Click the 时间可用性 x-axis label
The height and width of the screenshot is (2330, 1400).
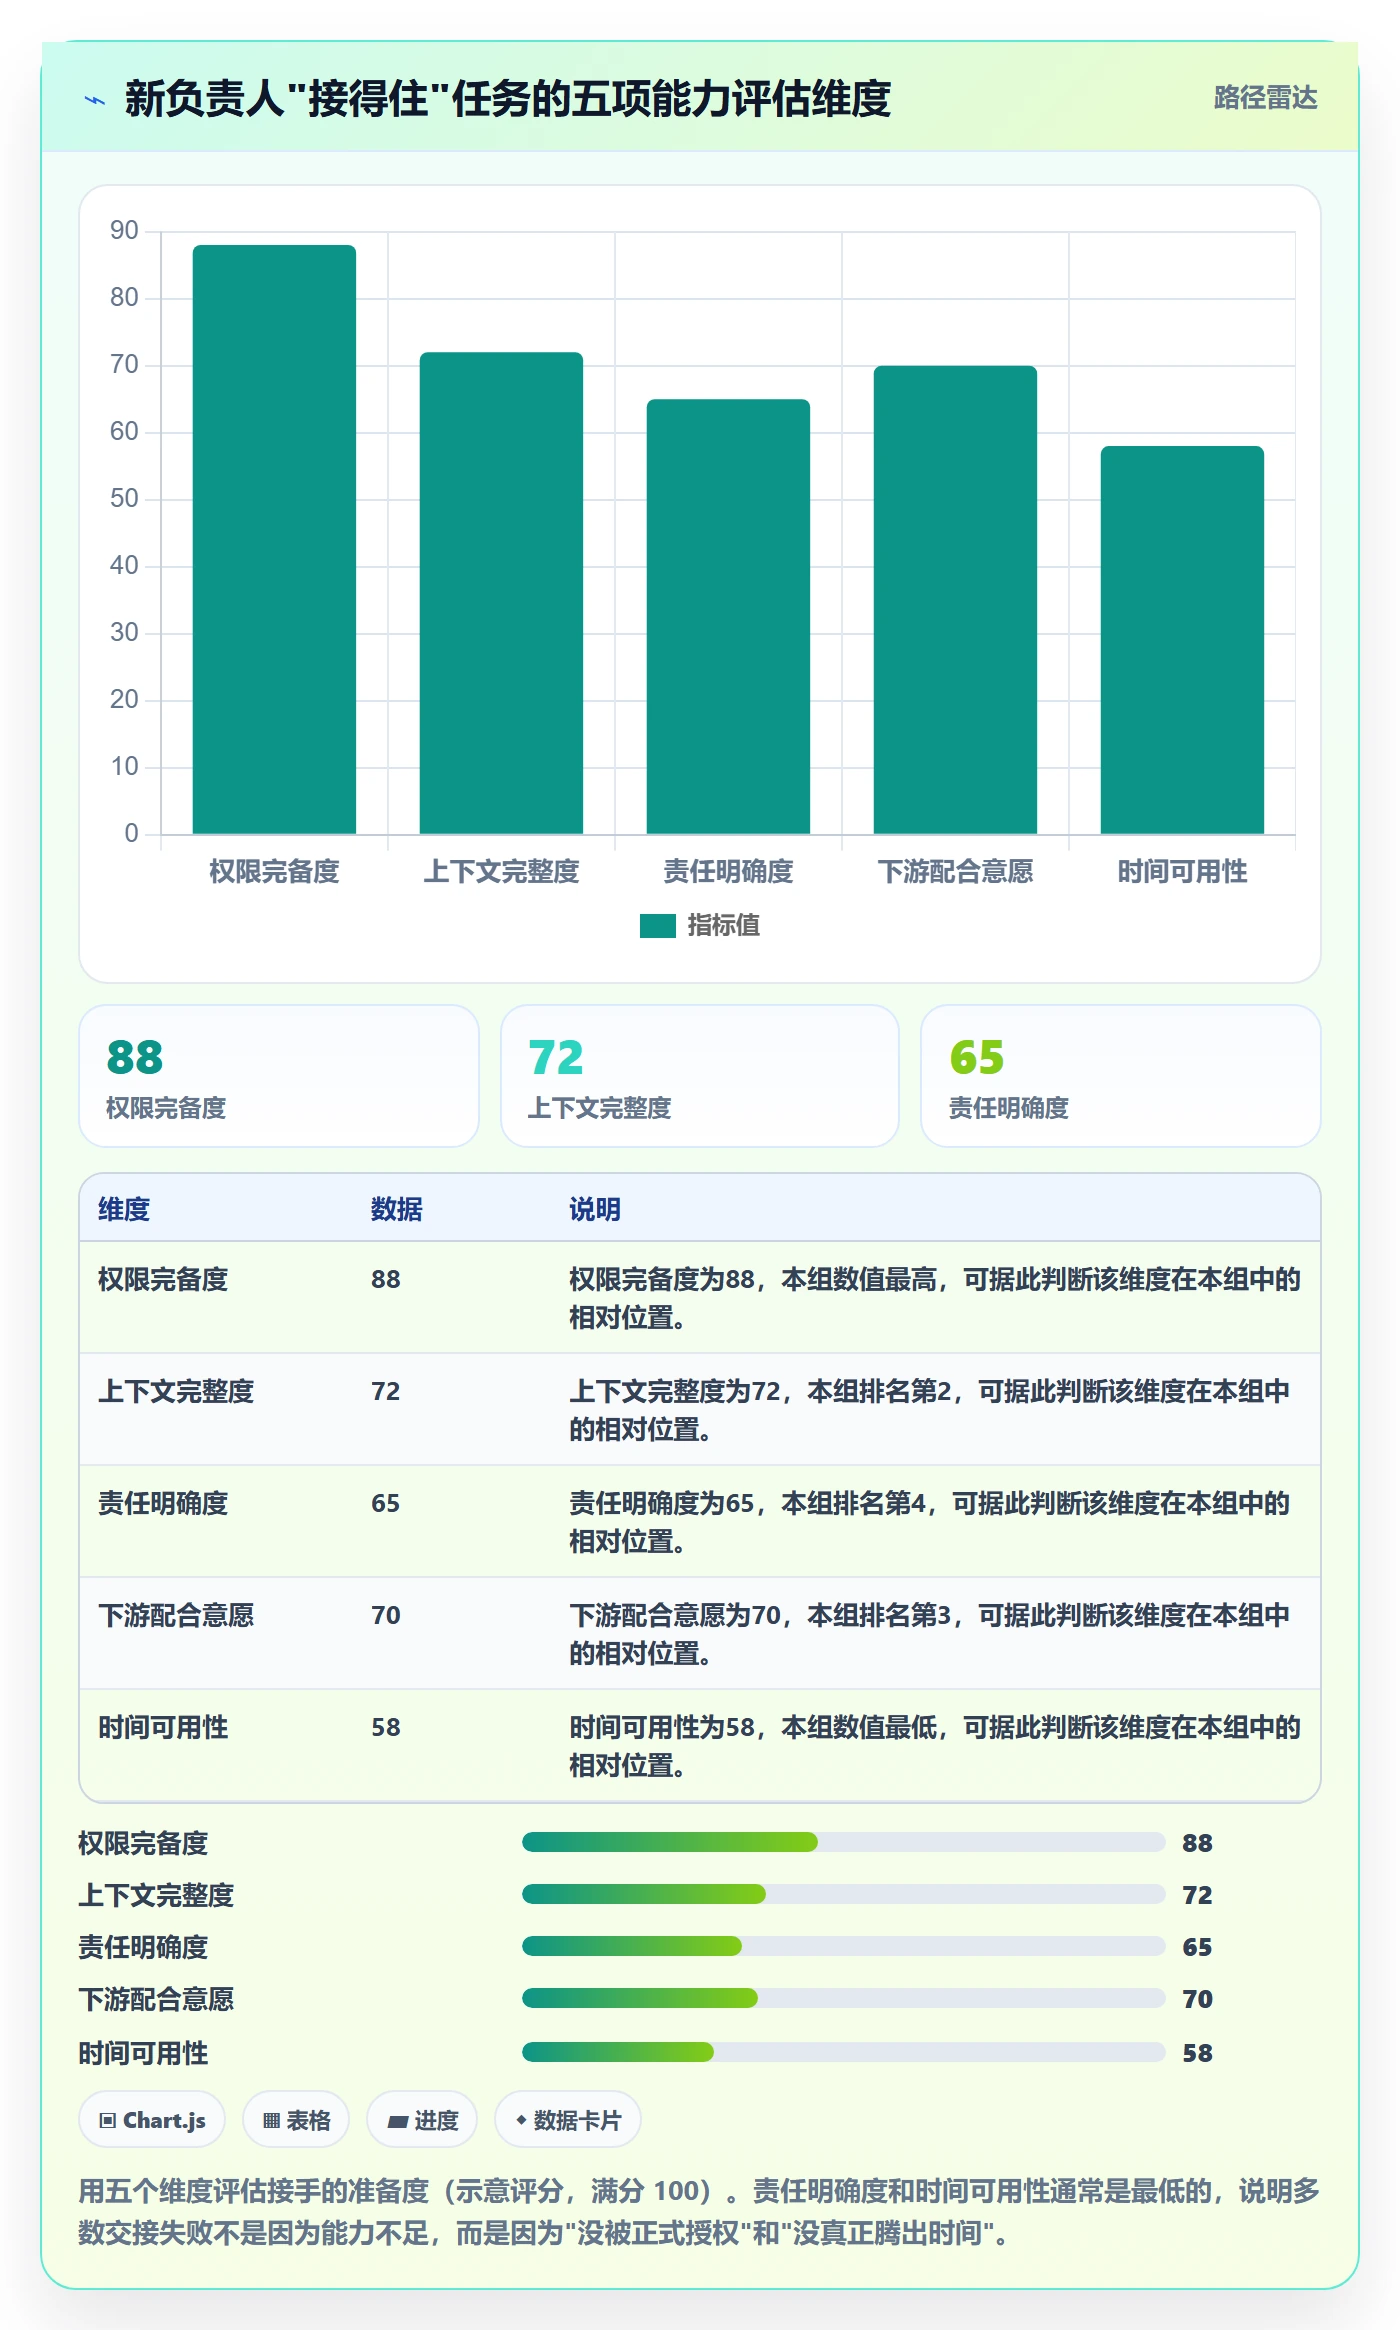coord(1182,872)
